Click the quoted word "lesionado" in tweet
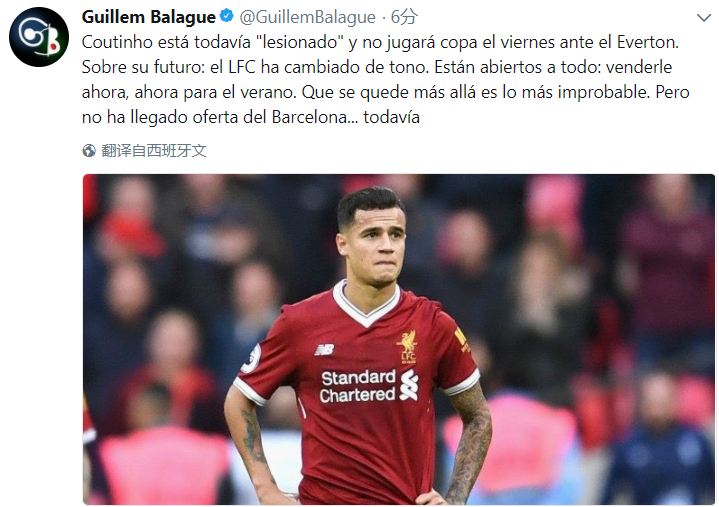The height and width of the screenshot is (507, 719). click(300, 42)
